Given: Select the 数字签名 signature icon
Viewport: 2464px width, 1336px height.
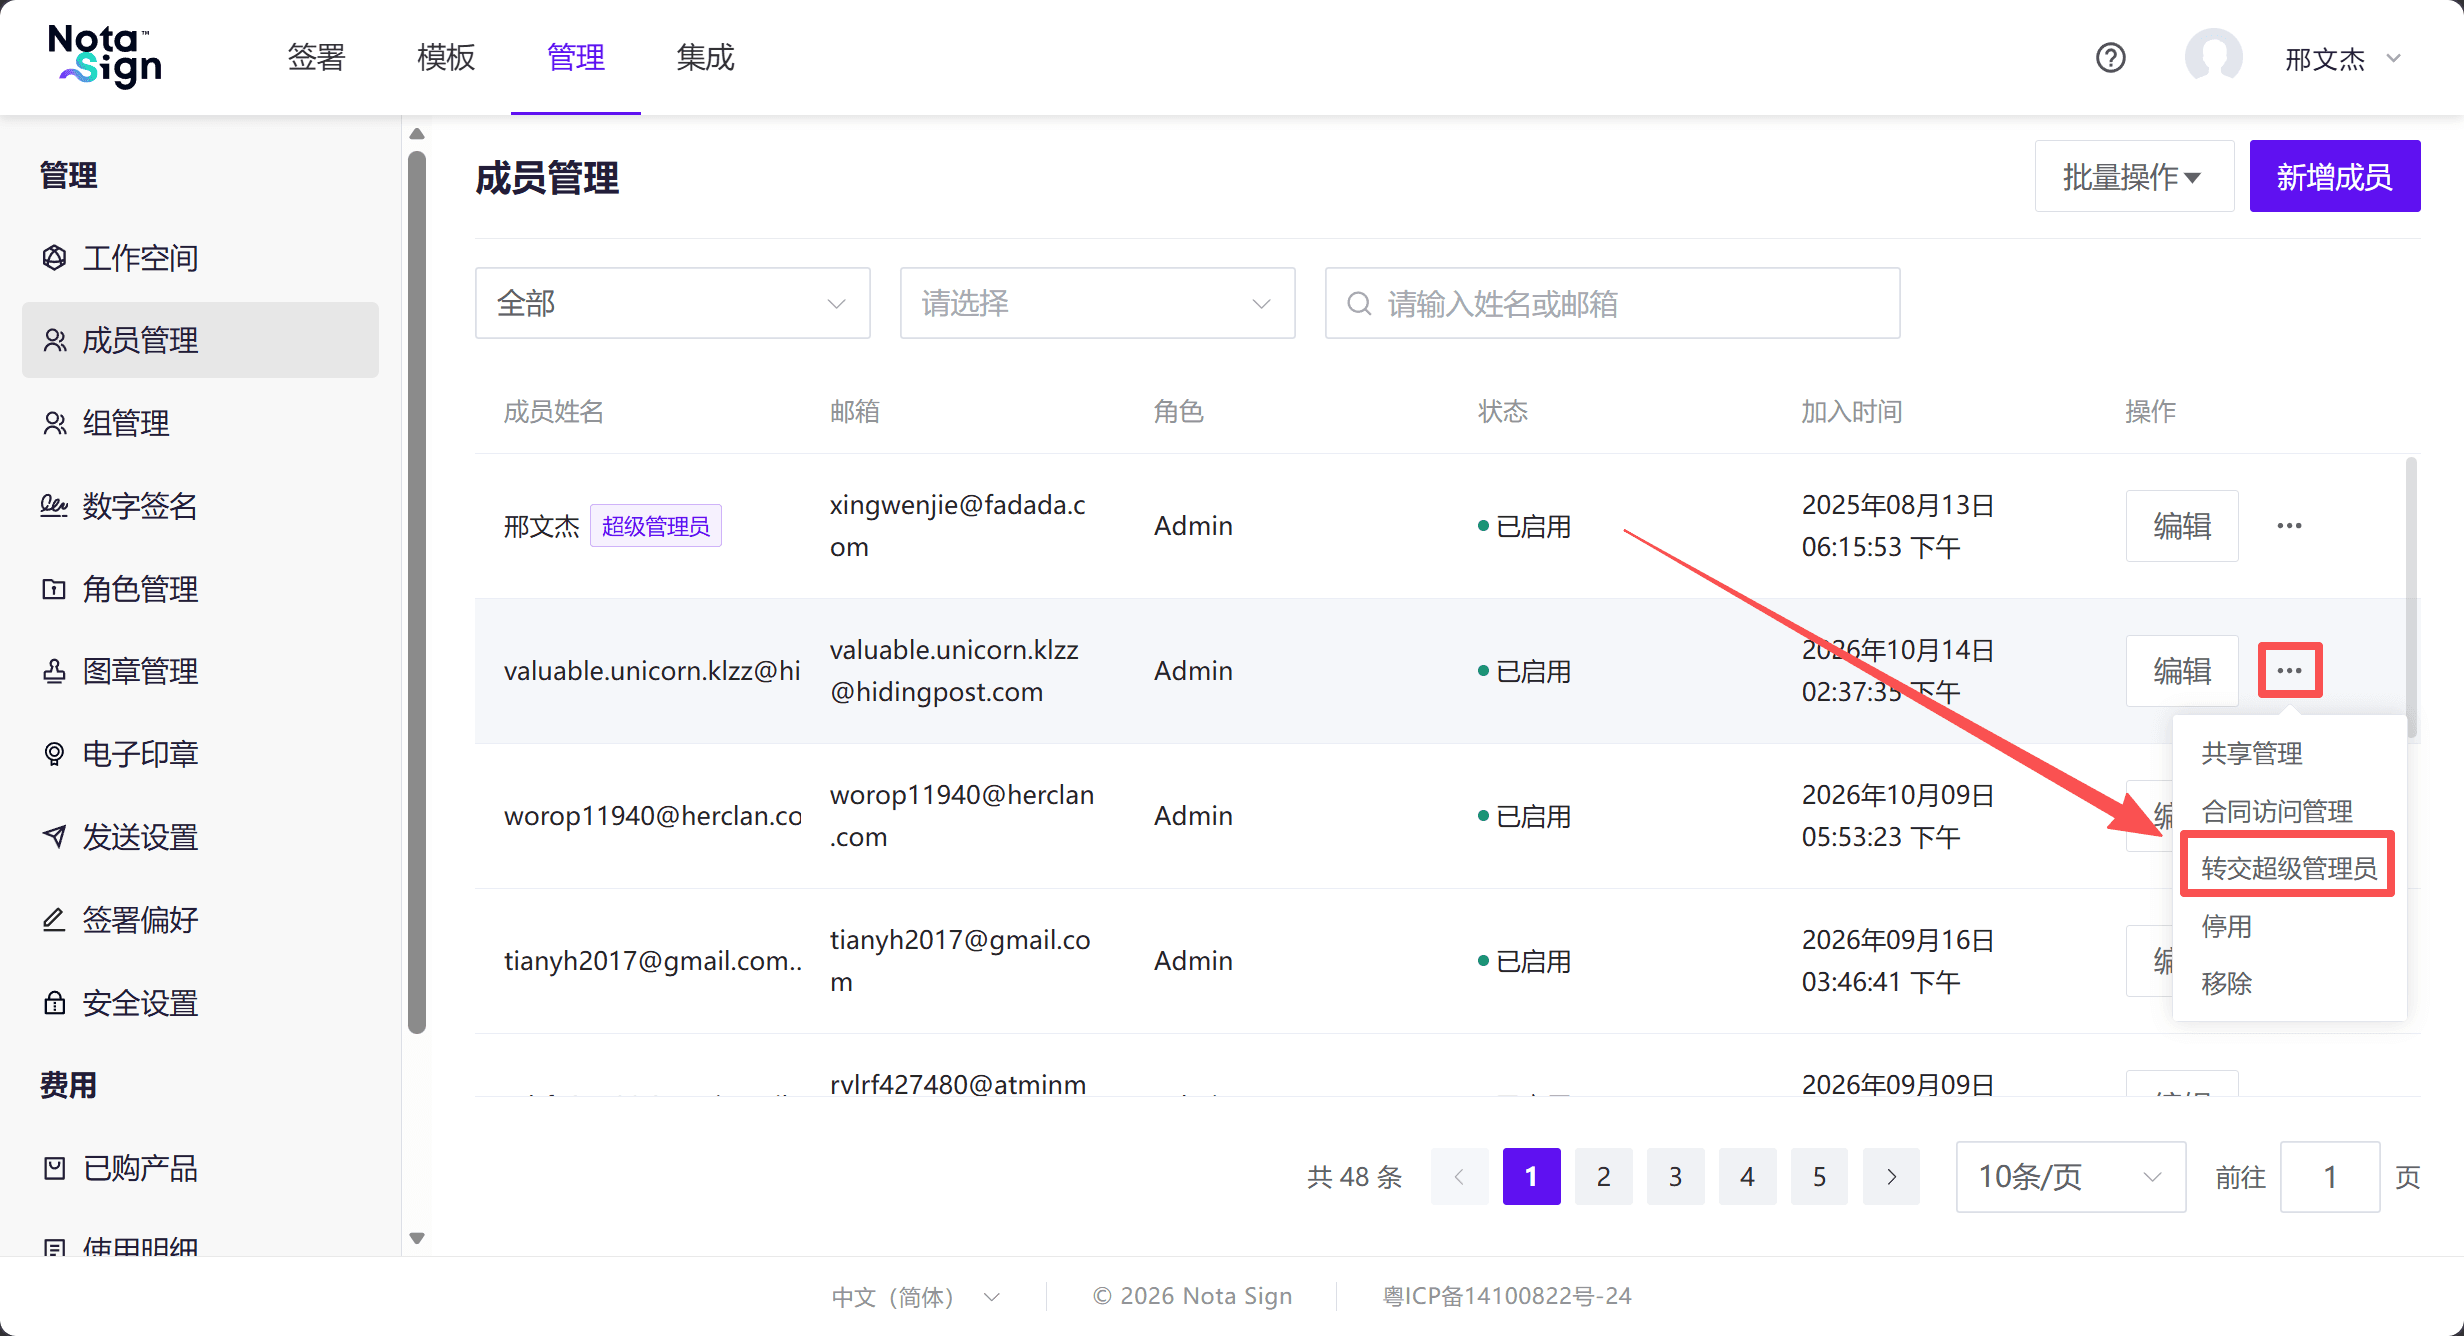Looking at the screenshot, I should [55, 506].
